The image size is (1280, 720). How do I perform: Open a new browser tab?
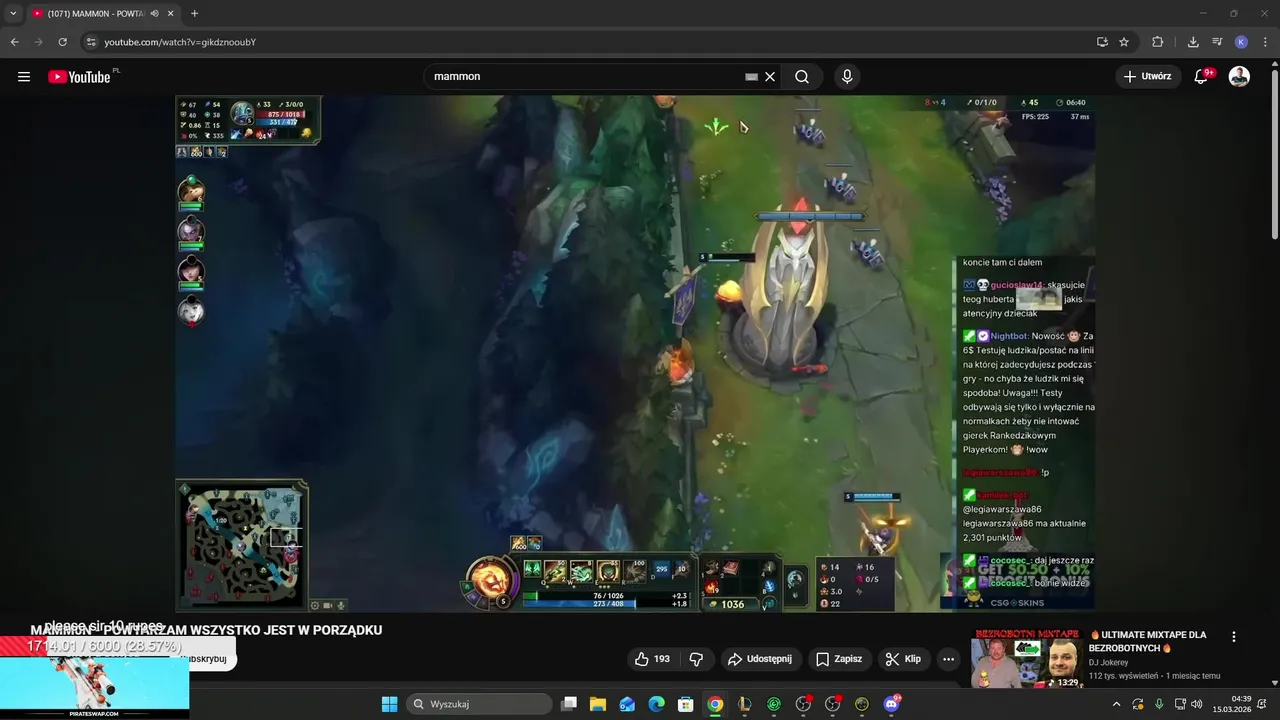pyautogui.click(x=194, y=13)
